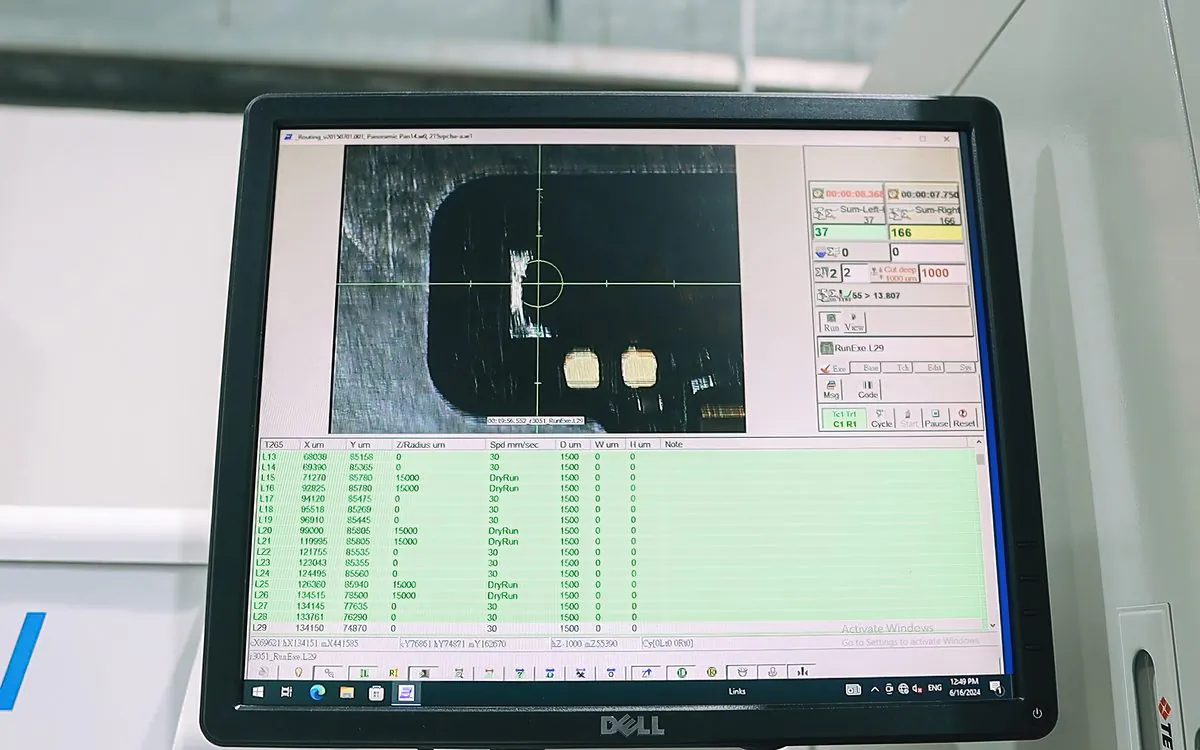Click the 55 > 13.807 progress indicator

pos(892,295)
